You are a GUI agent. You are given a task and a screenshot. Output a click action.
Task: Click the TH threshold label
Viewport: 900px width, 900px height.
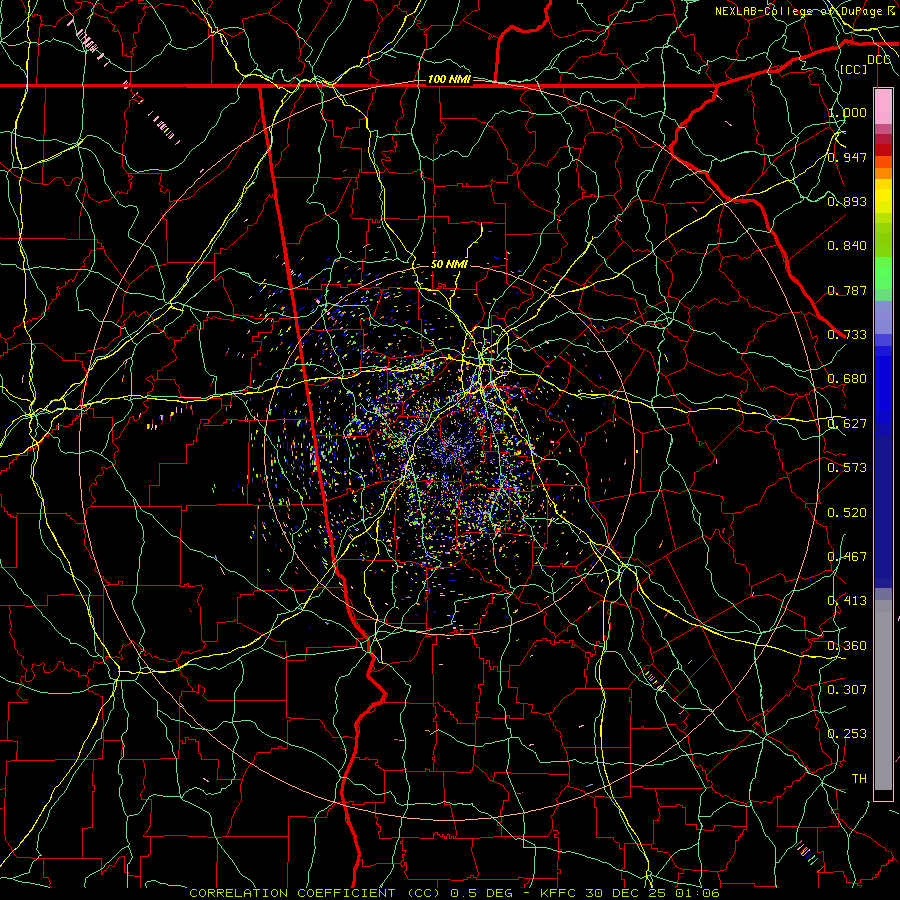859,778
